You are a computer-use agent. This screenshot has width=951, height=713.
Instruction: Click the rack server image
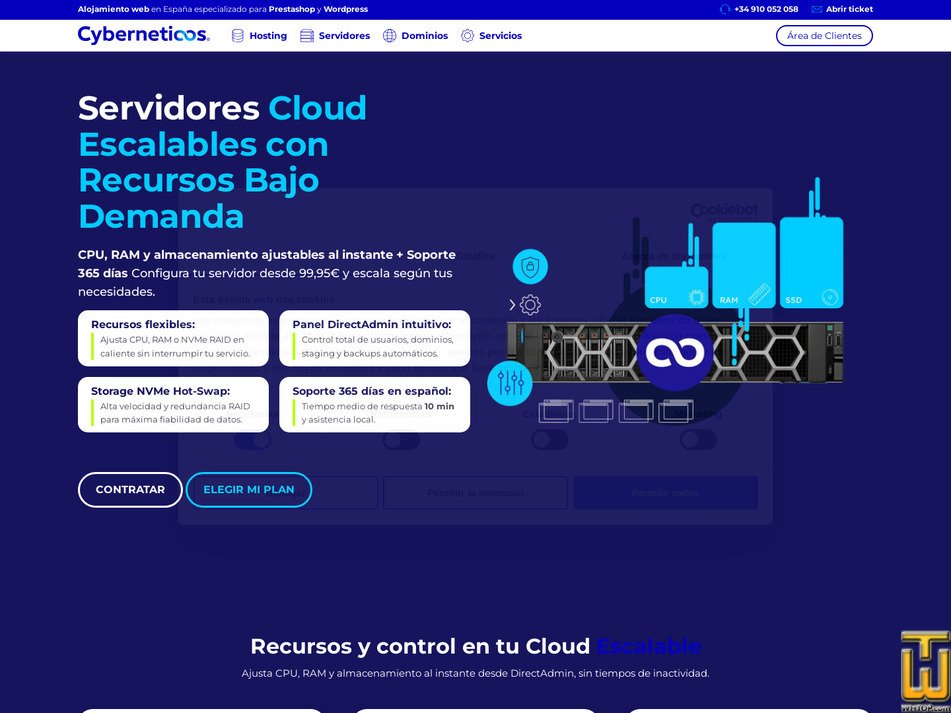click(x=675, y=352)
